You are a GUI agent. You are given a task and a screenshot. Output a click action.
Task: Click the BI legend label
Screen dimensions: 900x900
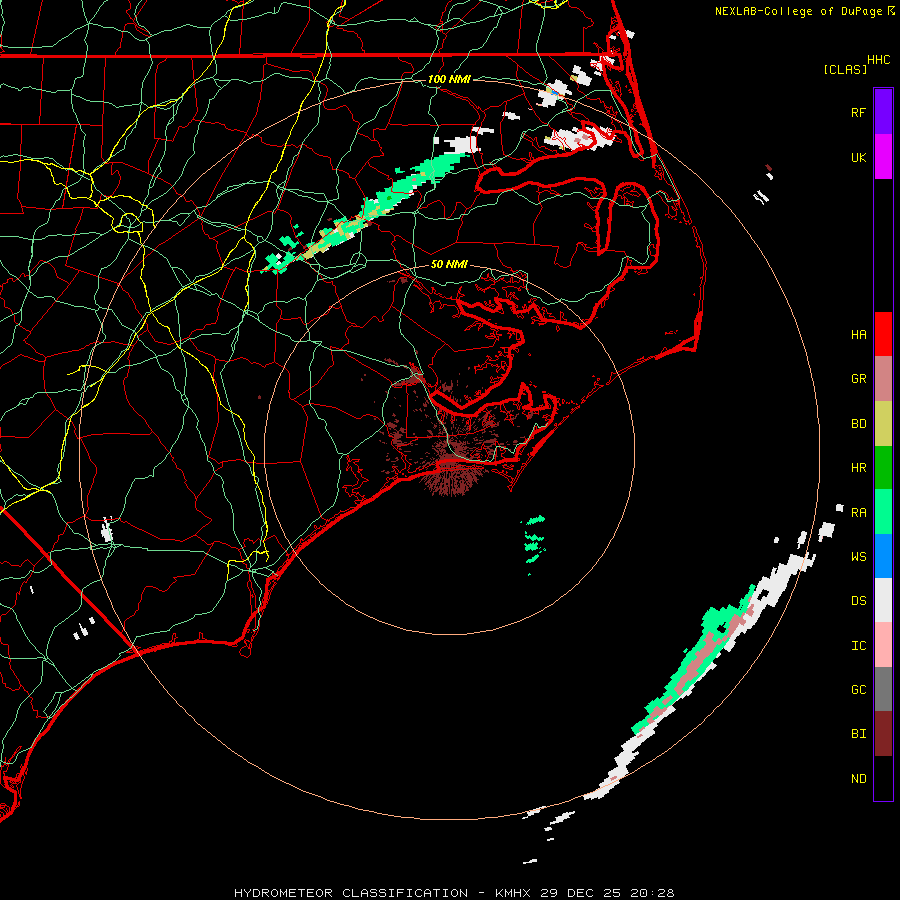pos(858,734)
